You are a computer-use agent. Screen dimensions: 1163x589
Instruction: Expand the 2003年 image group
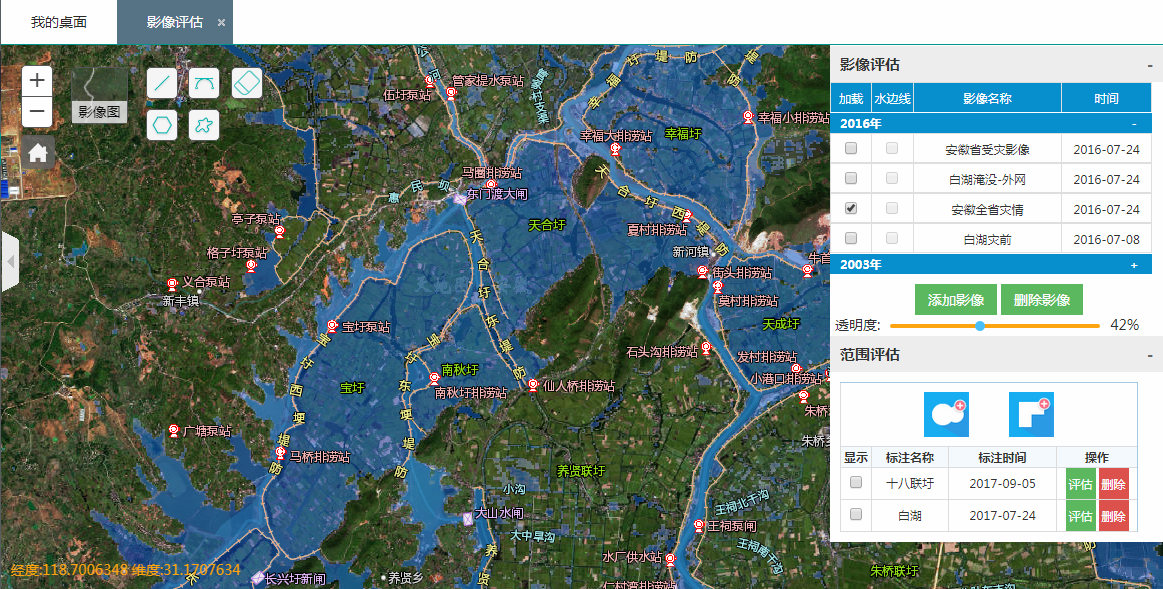click(x=1134, y=265)
